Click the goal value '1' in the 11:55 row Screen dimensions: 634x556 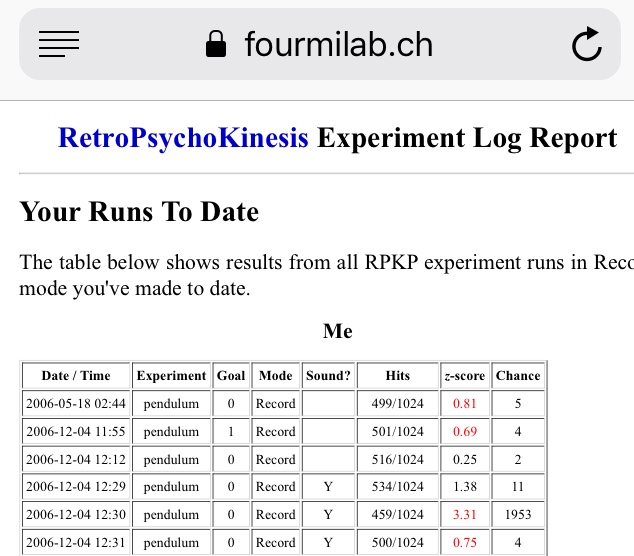coord(231,431)
